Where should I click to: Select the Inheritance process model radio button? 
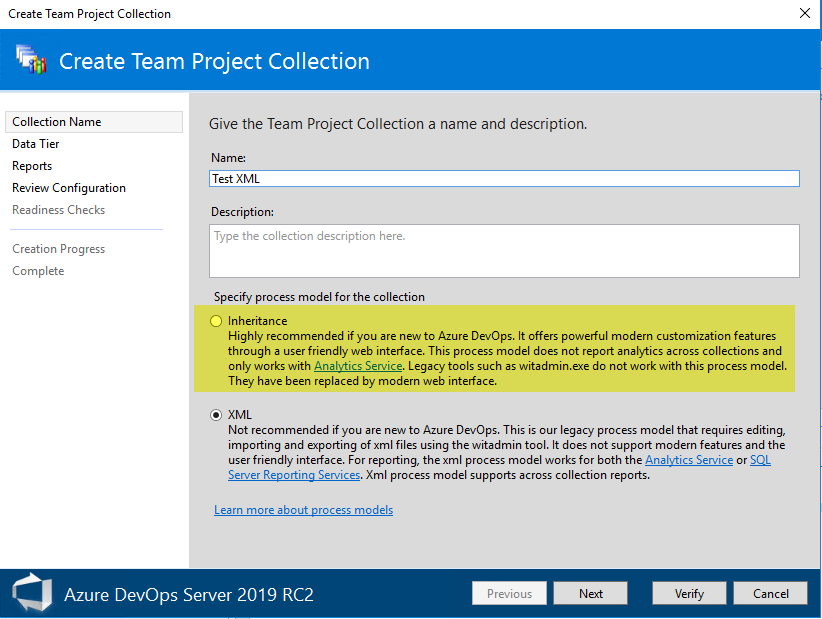[216, 321]
